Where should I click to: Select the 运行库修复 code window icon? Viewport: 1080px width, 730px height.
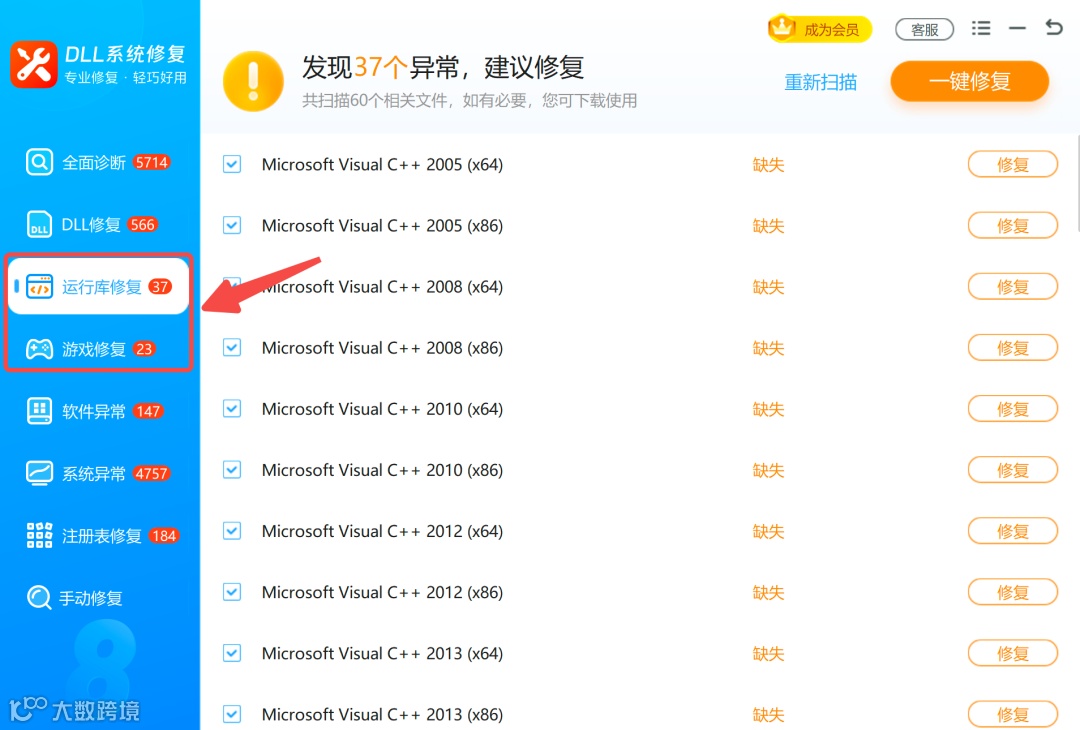(x=39, y=286)
